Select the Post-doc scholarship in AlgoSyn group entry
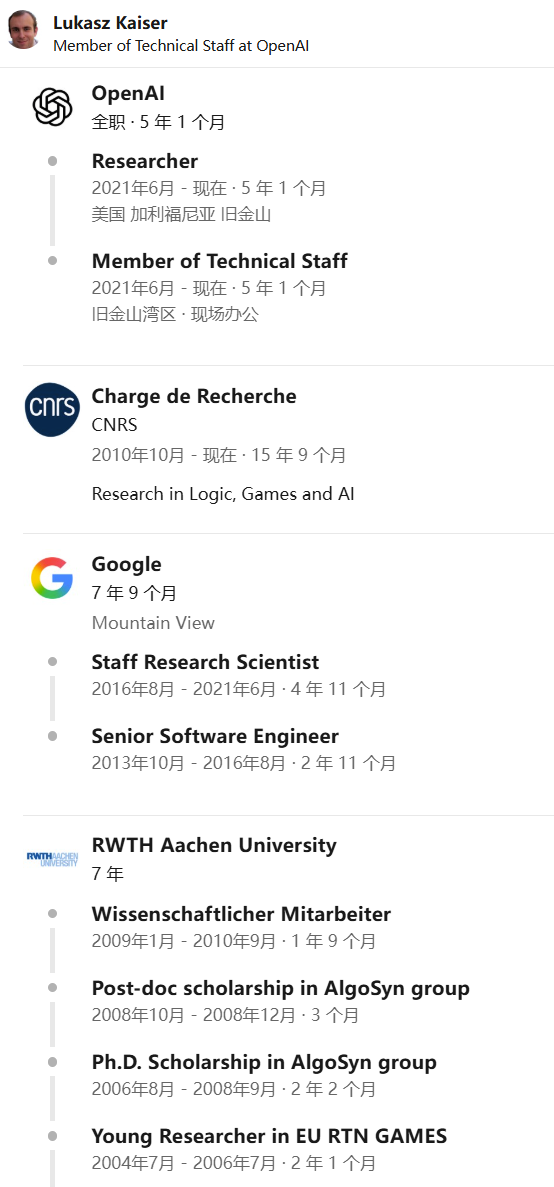 tap(281, 988)
